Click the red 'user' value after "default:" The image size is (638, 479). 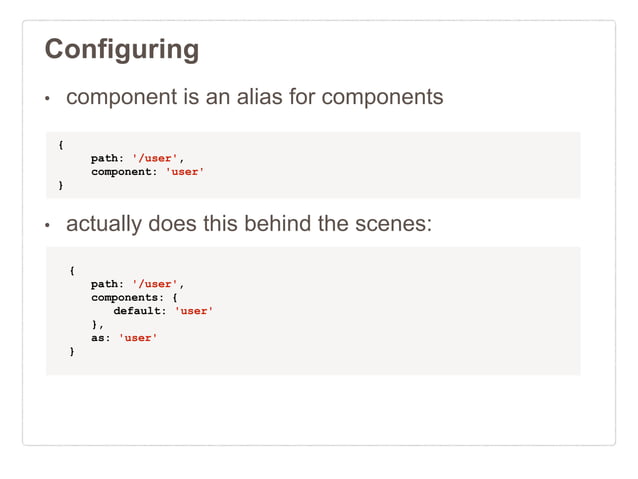coord(194,311)
